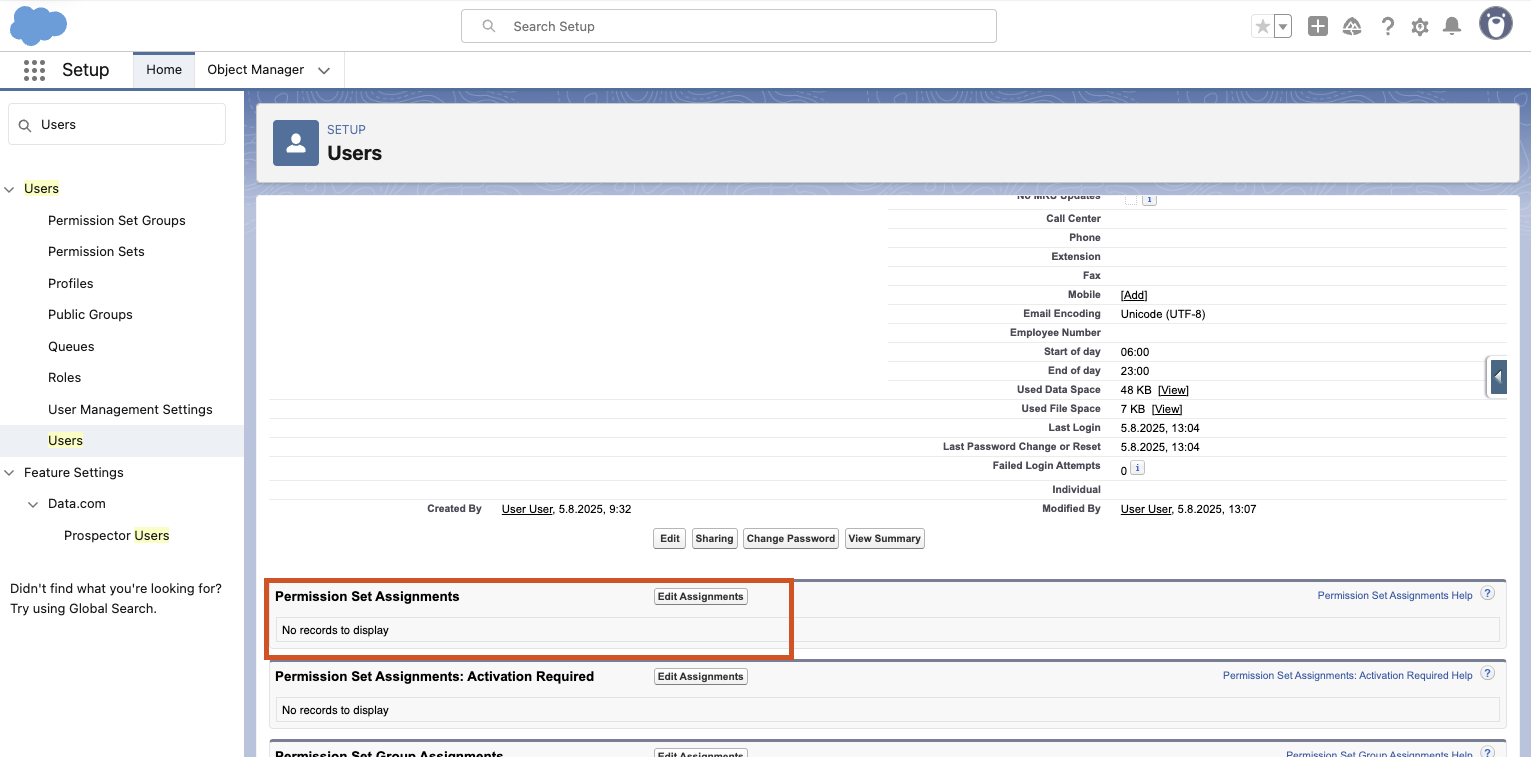Collapse the Users tree section
This screenshot has width=1531, height=757.
click(10, 189)
